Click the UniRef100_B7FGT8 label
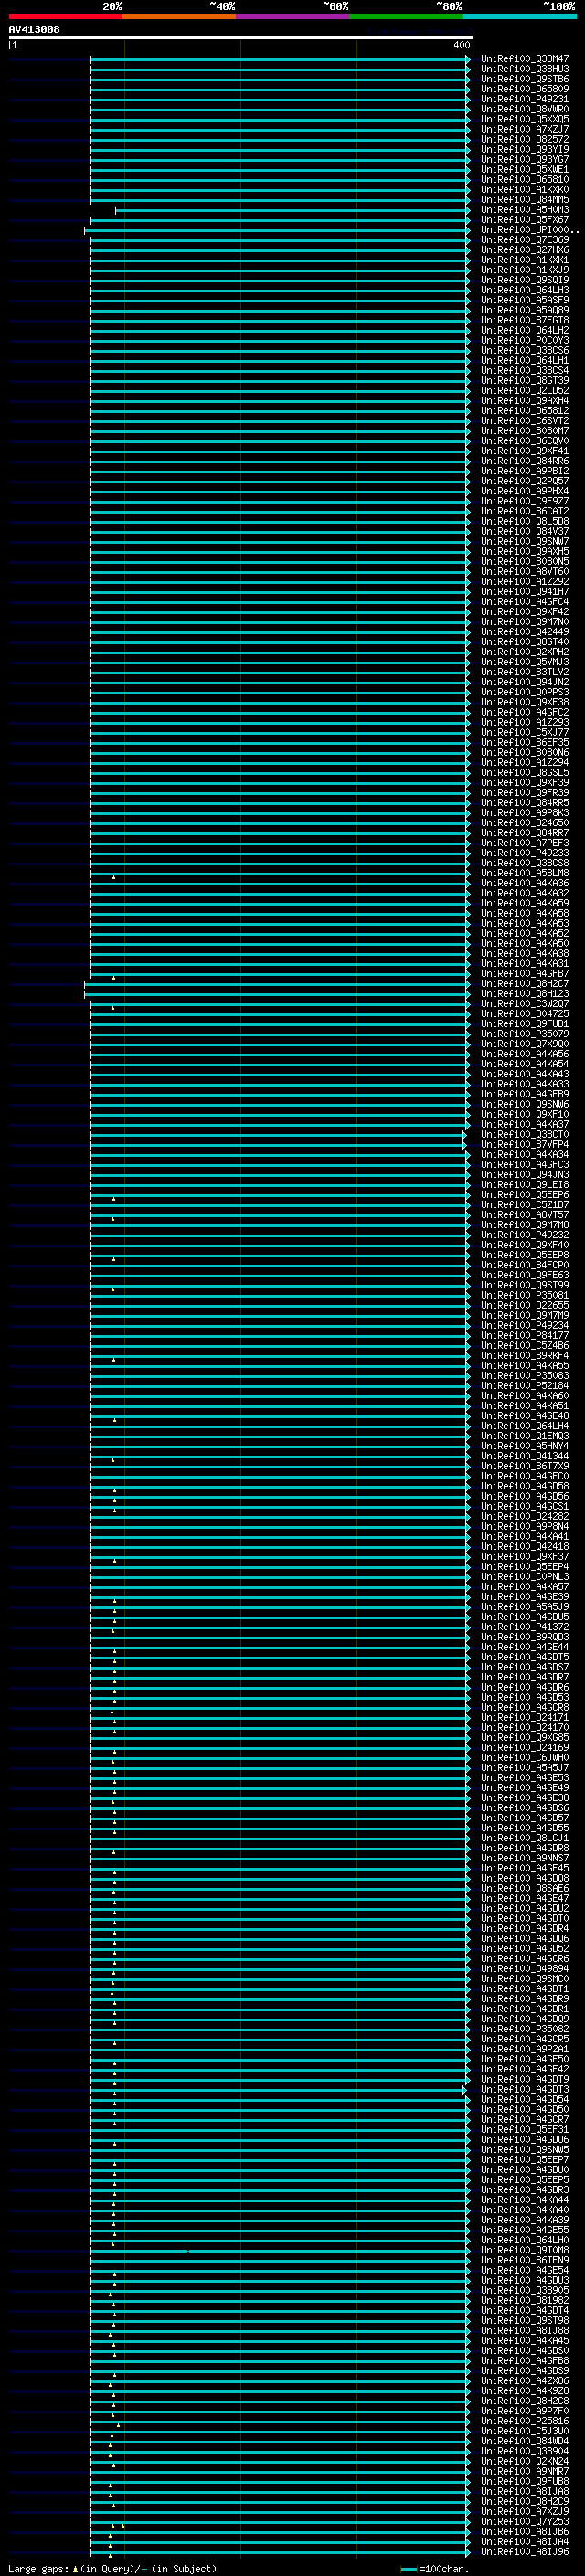This screenshot has height=2576, width=585. click(525, 320)
